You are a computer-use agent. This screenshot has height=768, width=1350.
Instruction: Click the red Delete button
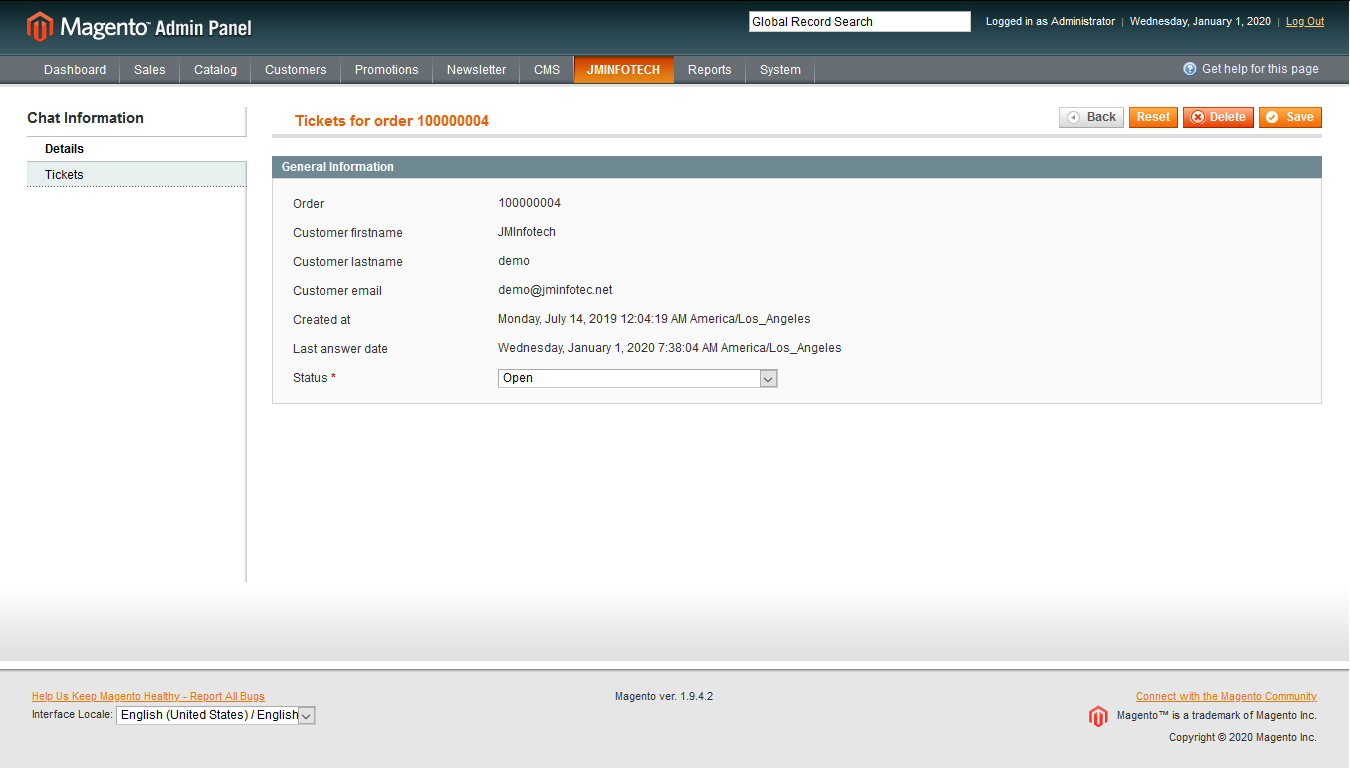(x=1218, y=117)
